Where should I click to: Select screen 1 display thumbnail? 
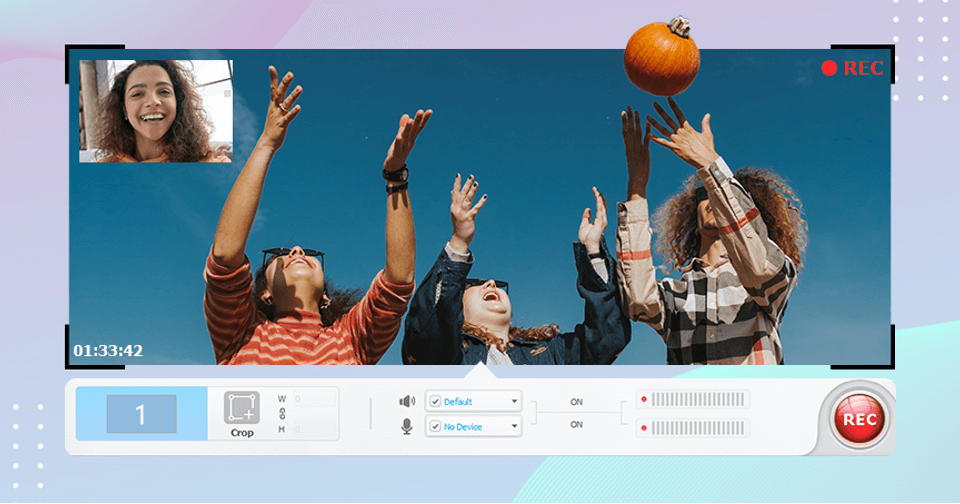tap(141, 414)
